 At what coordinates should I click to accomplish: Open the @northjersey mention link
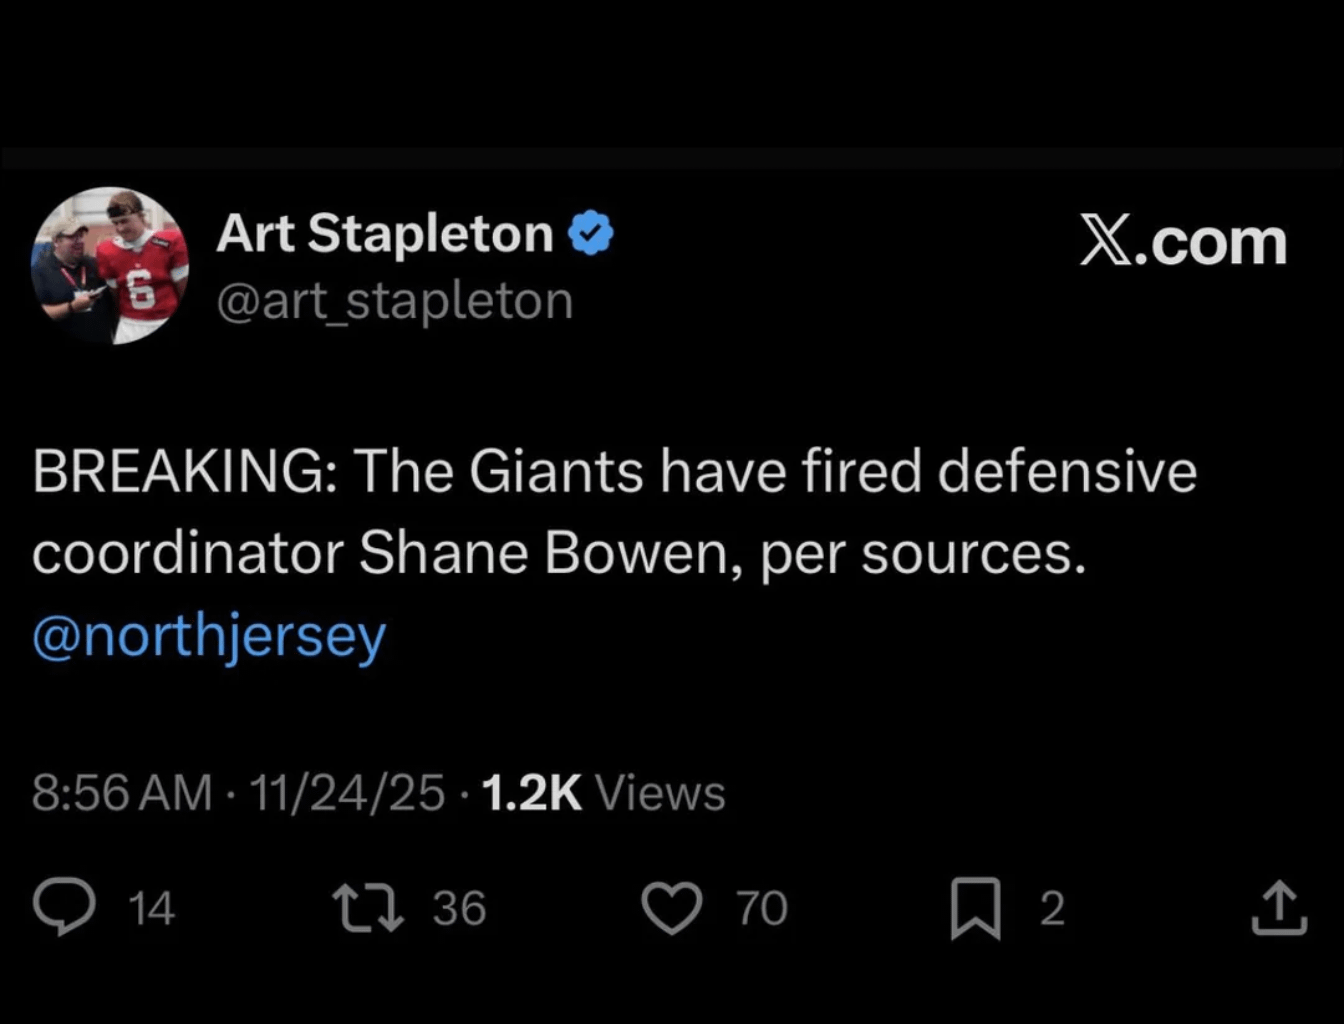tap(209, 637)
